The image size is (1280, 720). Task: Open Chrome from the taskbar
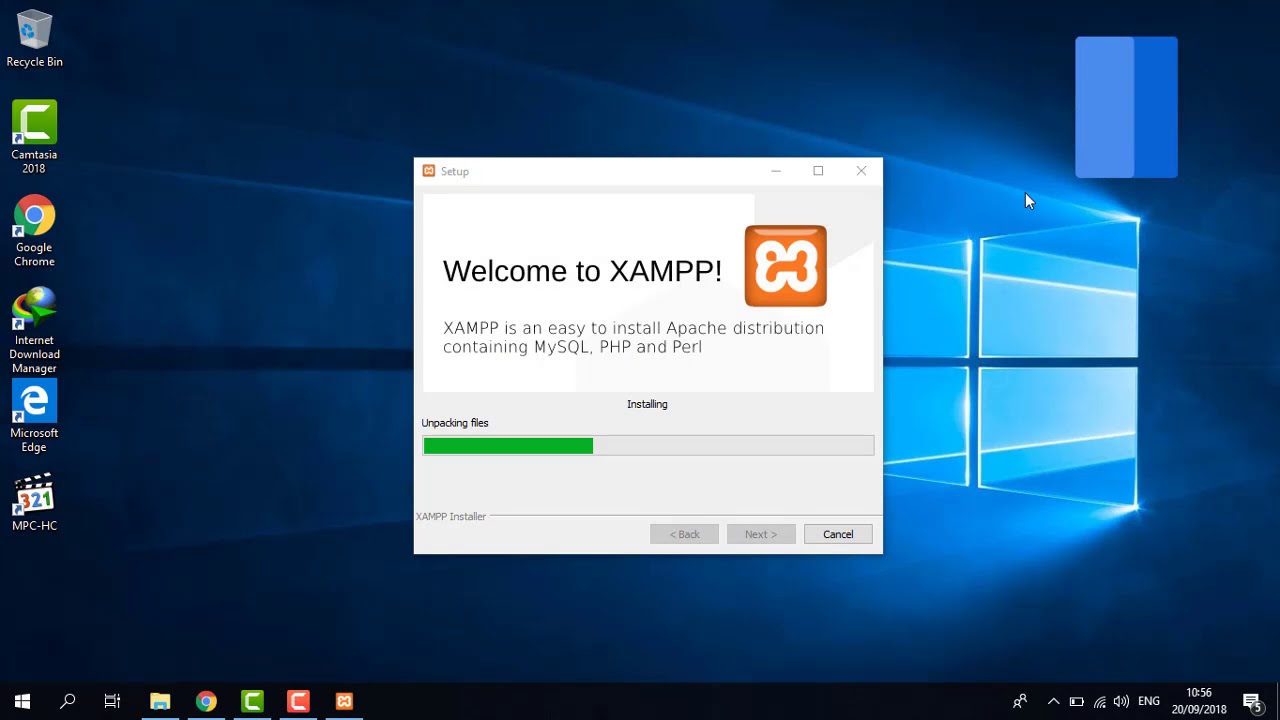pos(206,701)
